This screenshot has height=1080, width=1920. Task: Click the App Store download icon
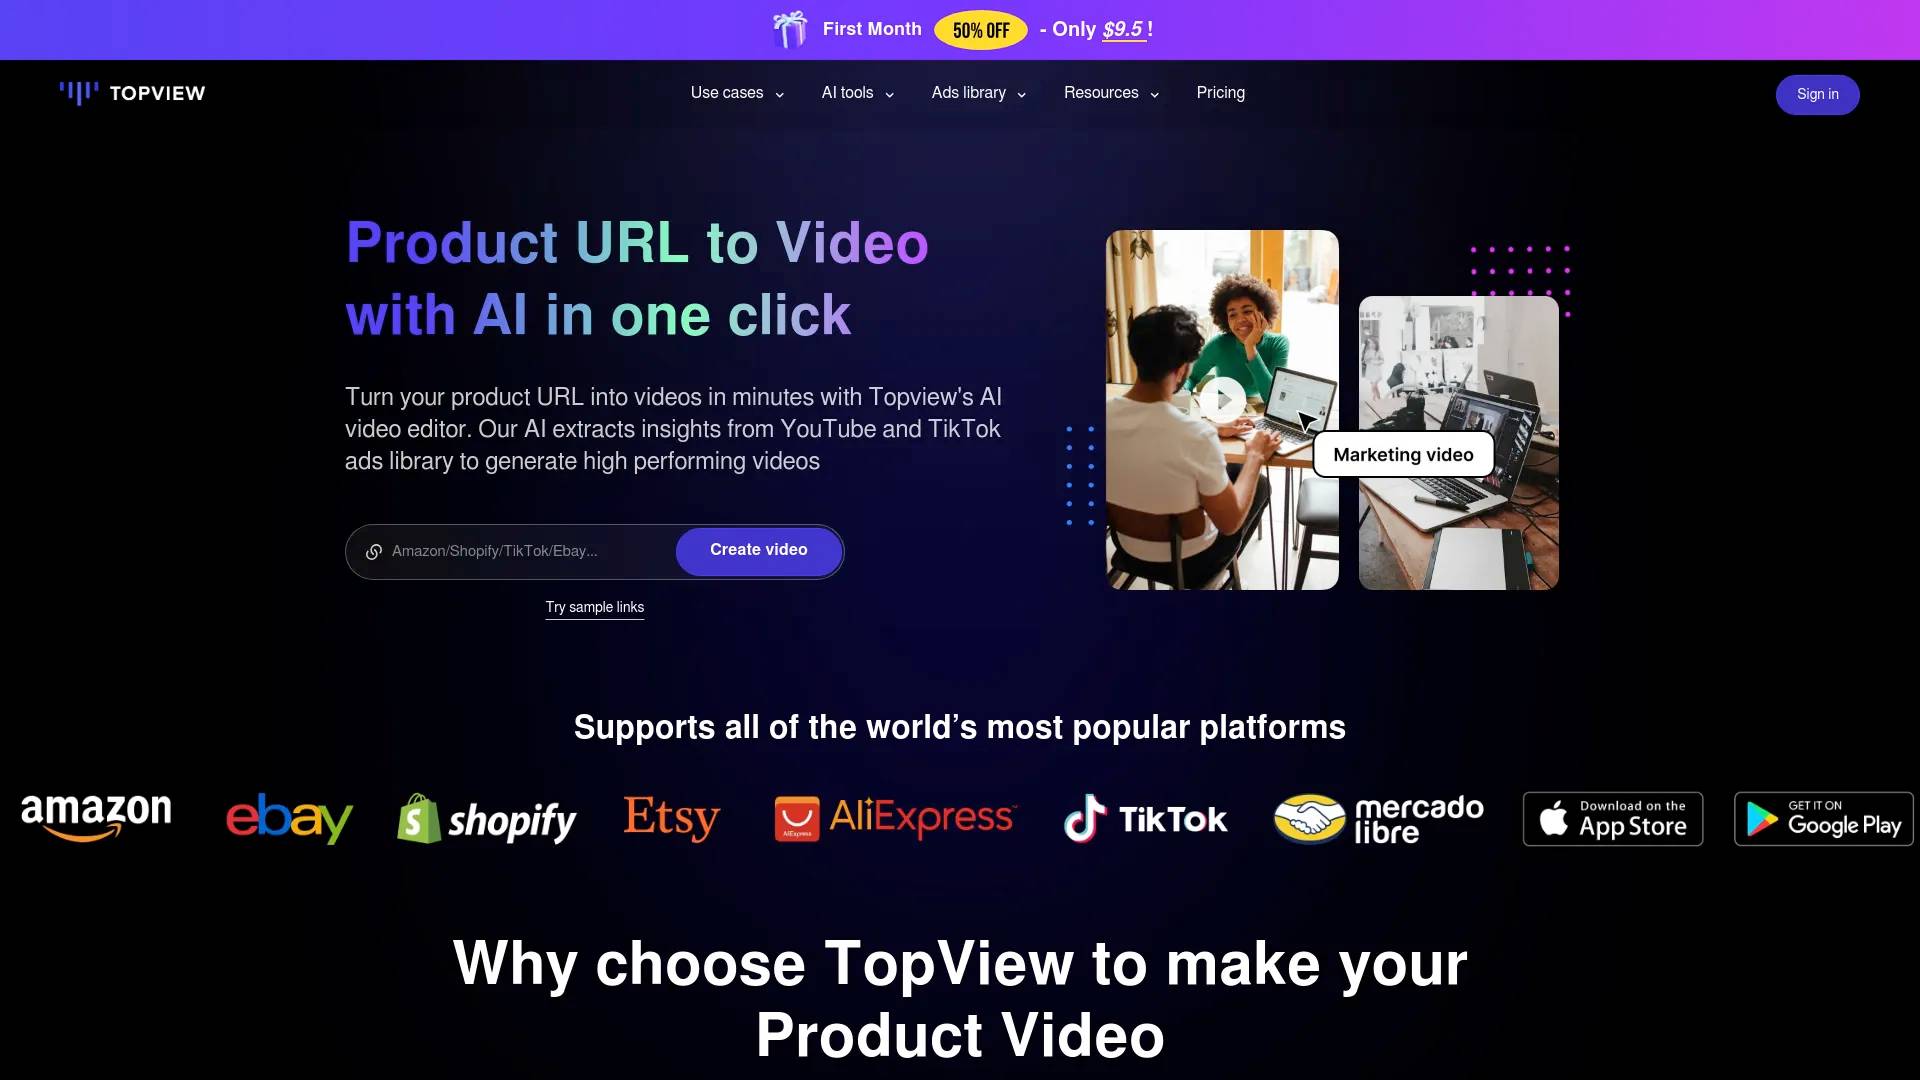1613,818
